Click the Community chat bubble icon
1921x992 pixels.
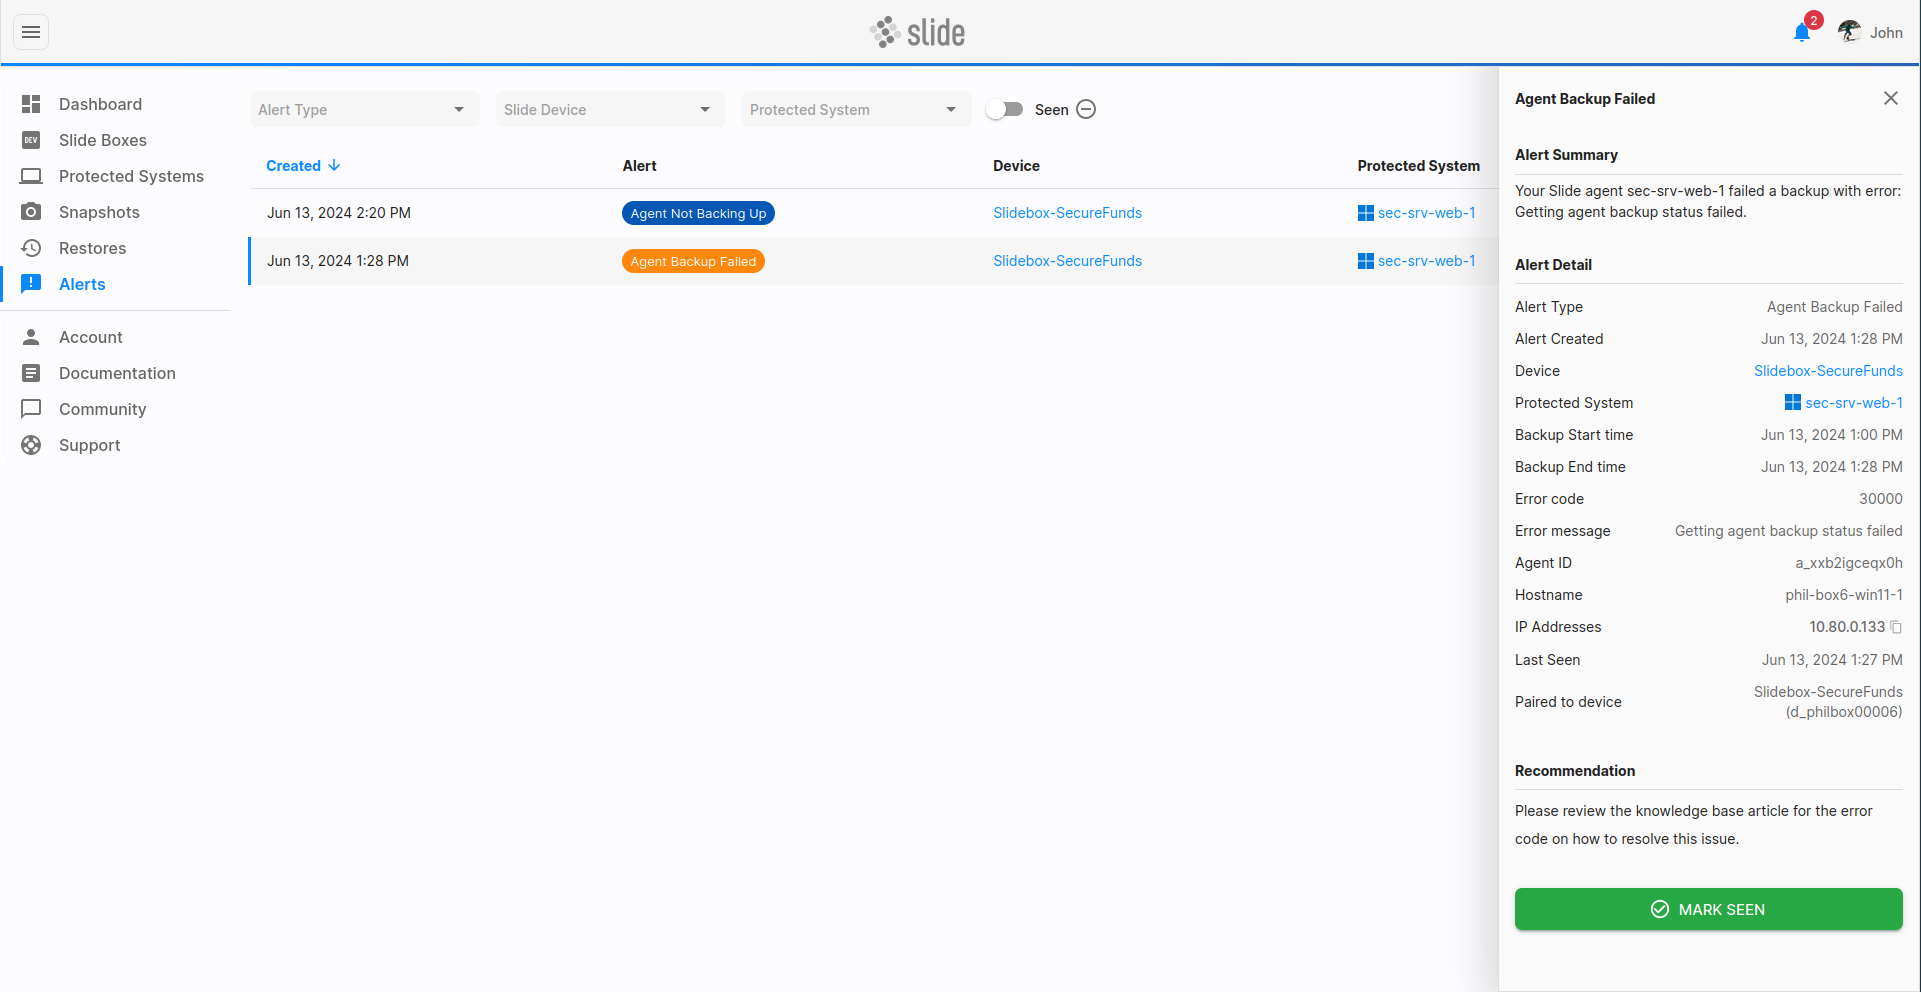(x=31, y=409)
